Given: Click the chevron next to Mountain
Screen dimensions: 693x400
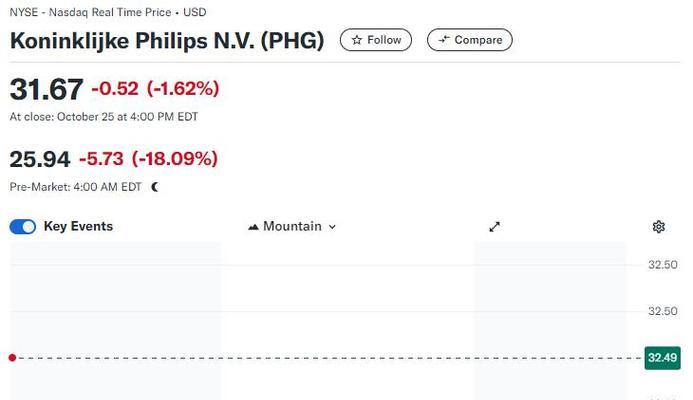Looking at the screenshot, I should click(x=332, y=227).
